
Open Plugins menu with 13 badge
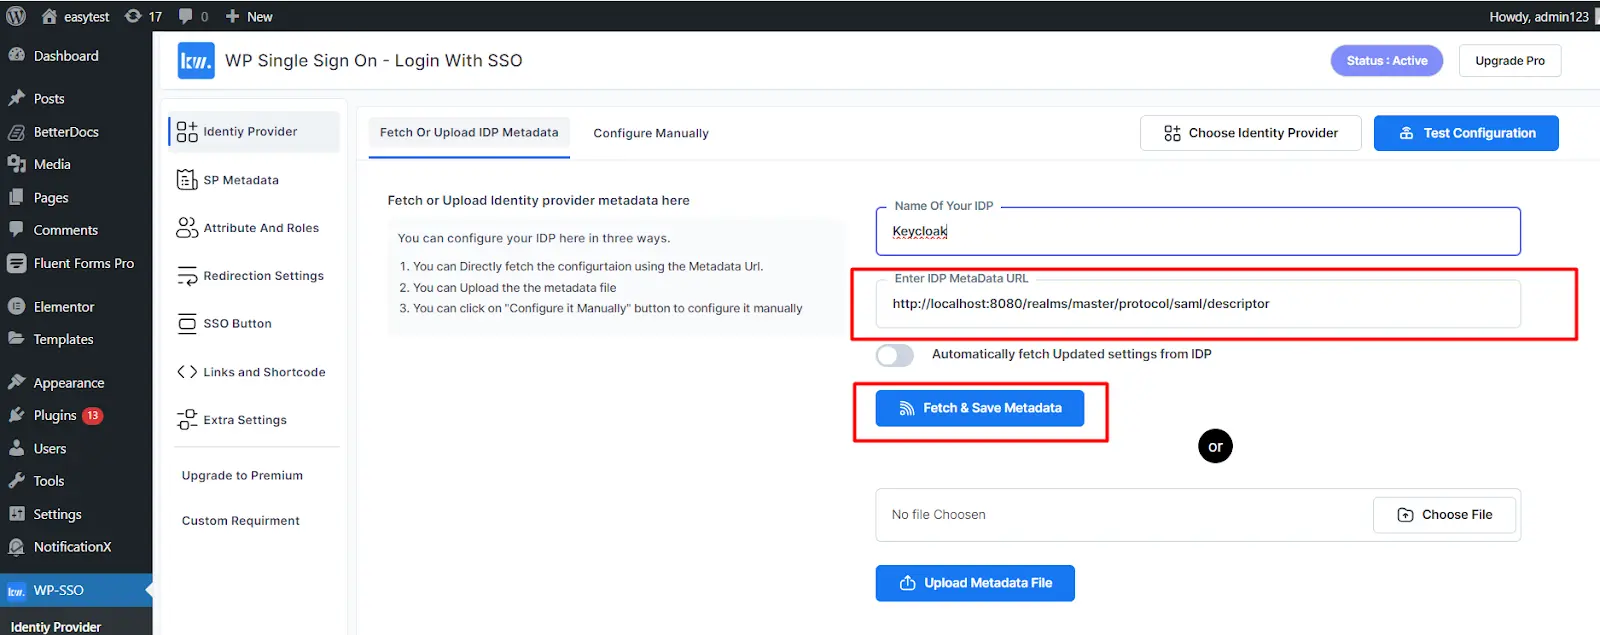coord(76,415)
